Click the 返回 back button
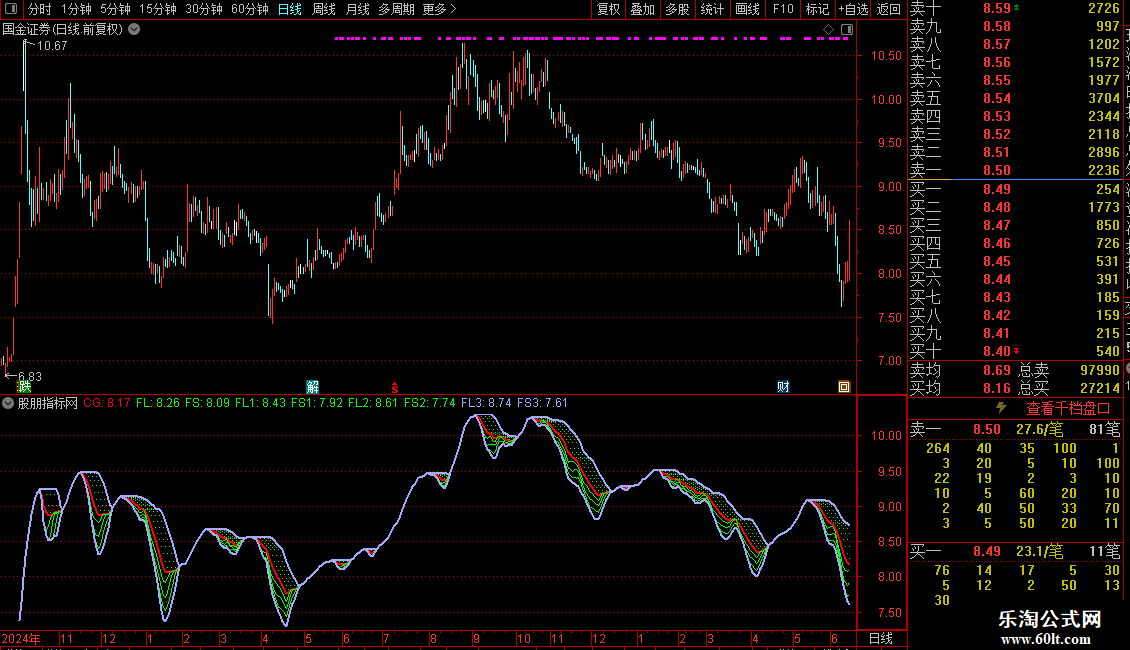 coord(889,9)
